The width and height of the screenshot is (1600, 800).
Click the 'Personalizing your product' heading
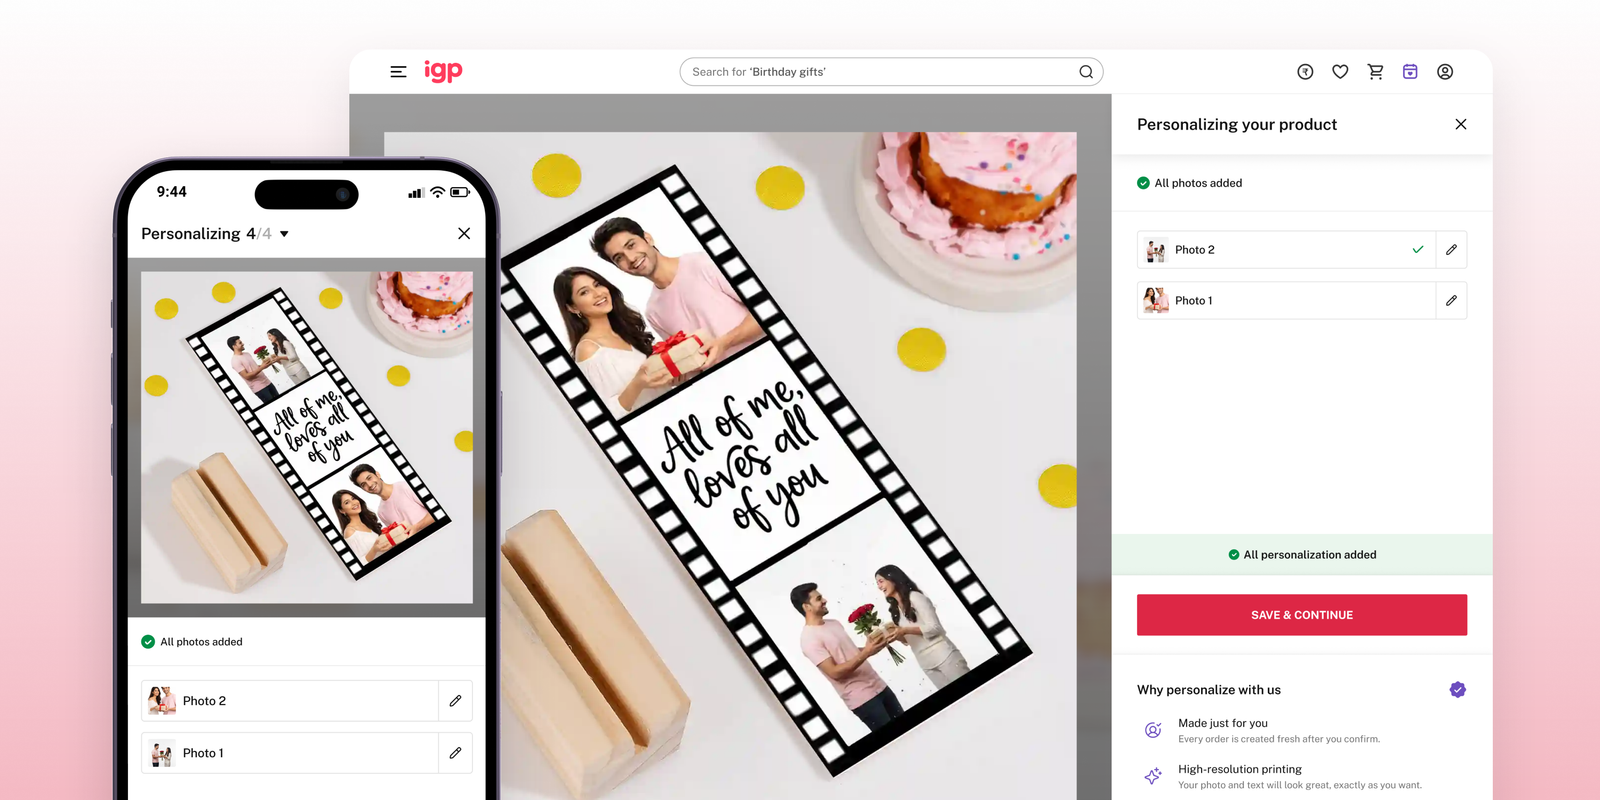[1237, 124]
